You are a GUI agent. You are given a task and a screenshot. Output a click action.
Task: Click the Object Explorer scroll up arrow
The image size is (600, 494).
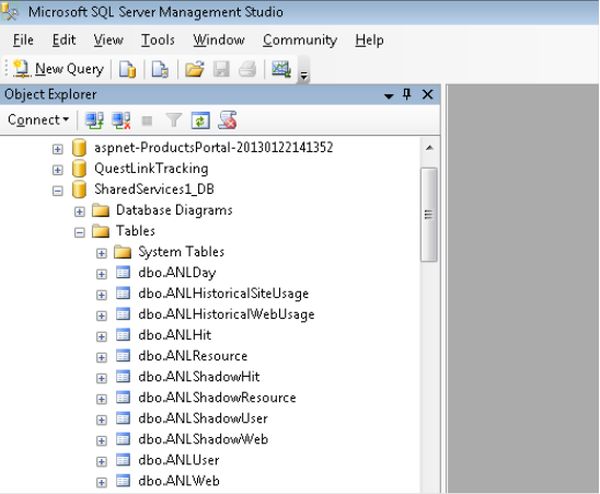tap(429, 148)
